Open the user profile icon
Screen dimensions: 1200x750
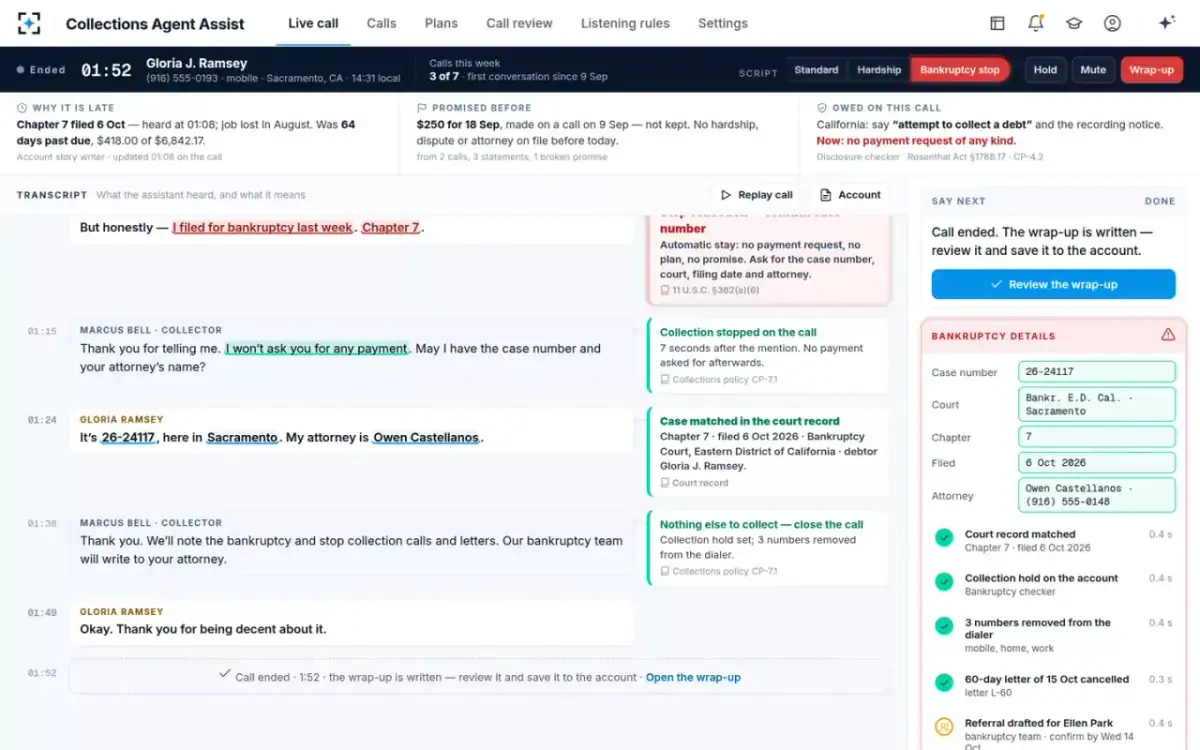tap(1112, 23)
